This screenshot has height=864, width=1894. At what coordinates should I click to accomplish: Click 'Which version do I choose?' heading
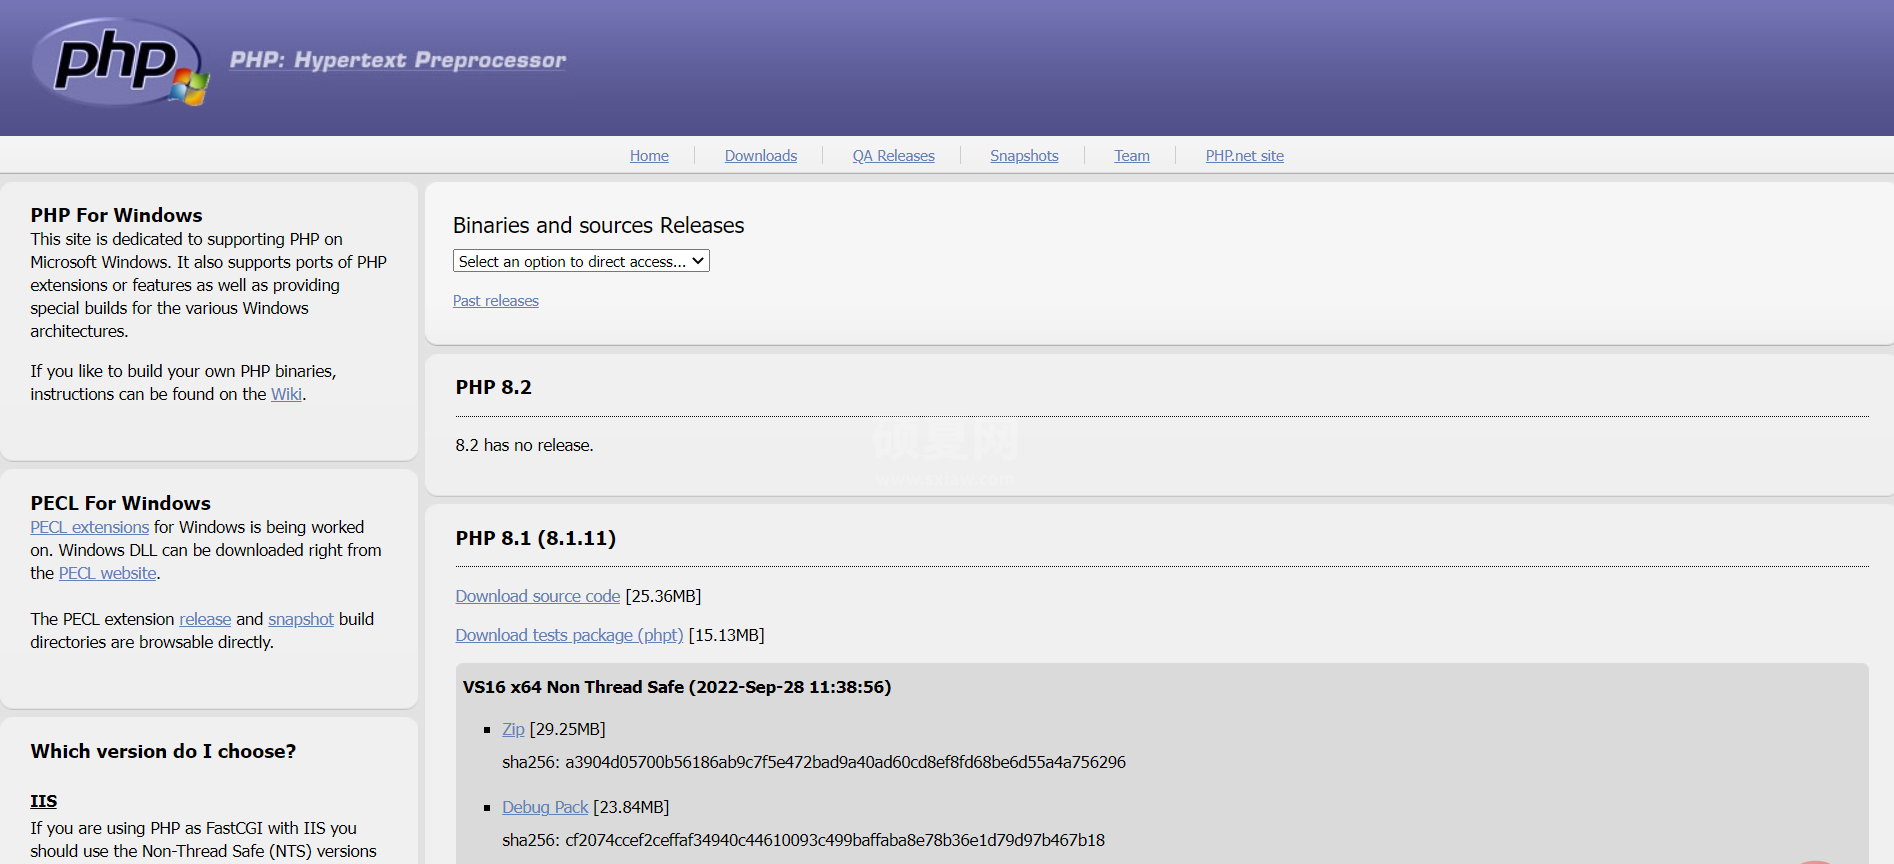pyautogui.click(x=163, y=751)
